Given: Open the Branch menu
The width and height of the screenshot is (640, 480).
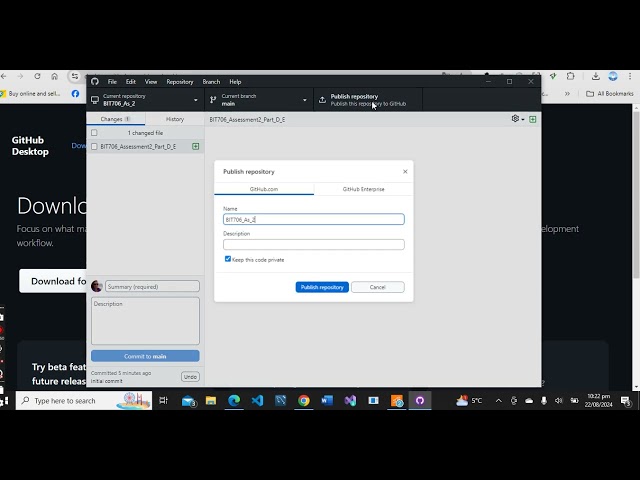Looking at the screenshot, I should pyautogui.click(x=211, y=82).
